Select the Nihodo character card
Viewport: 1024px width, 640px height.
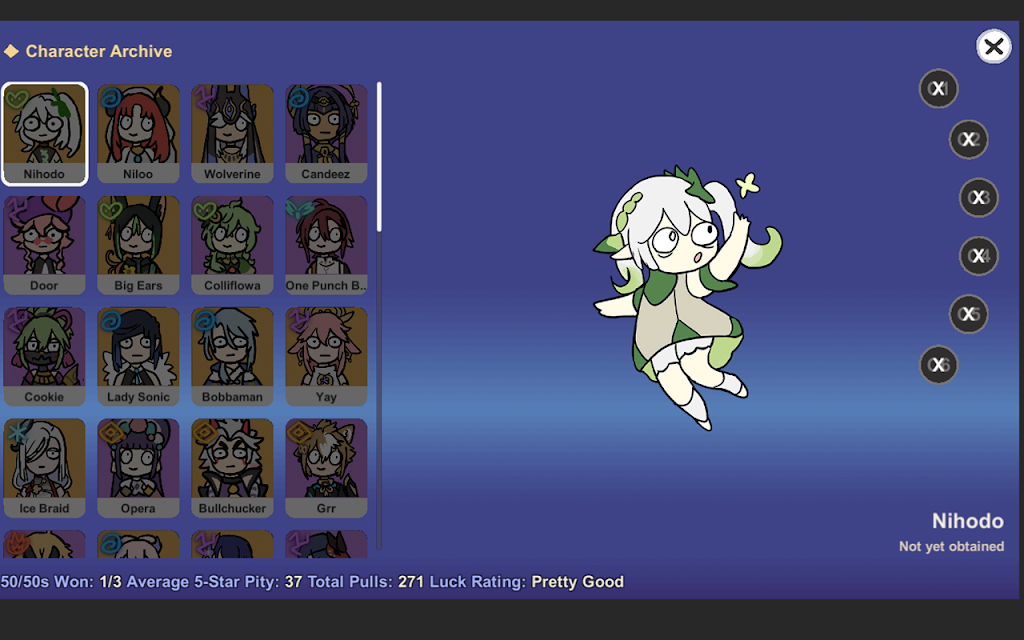pos(45,134)
